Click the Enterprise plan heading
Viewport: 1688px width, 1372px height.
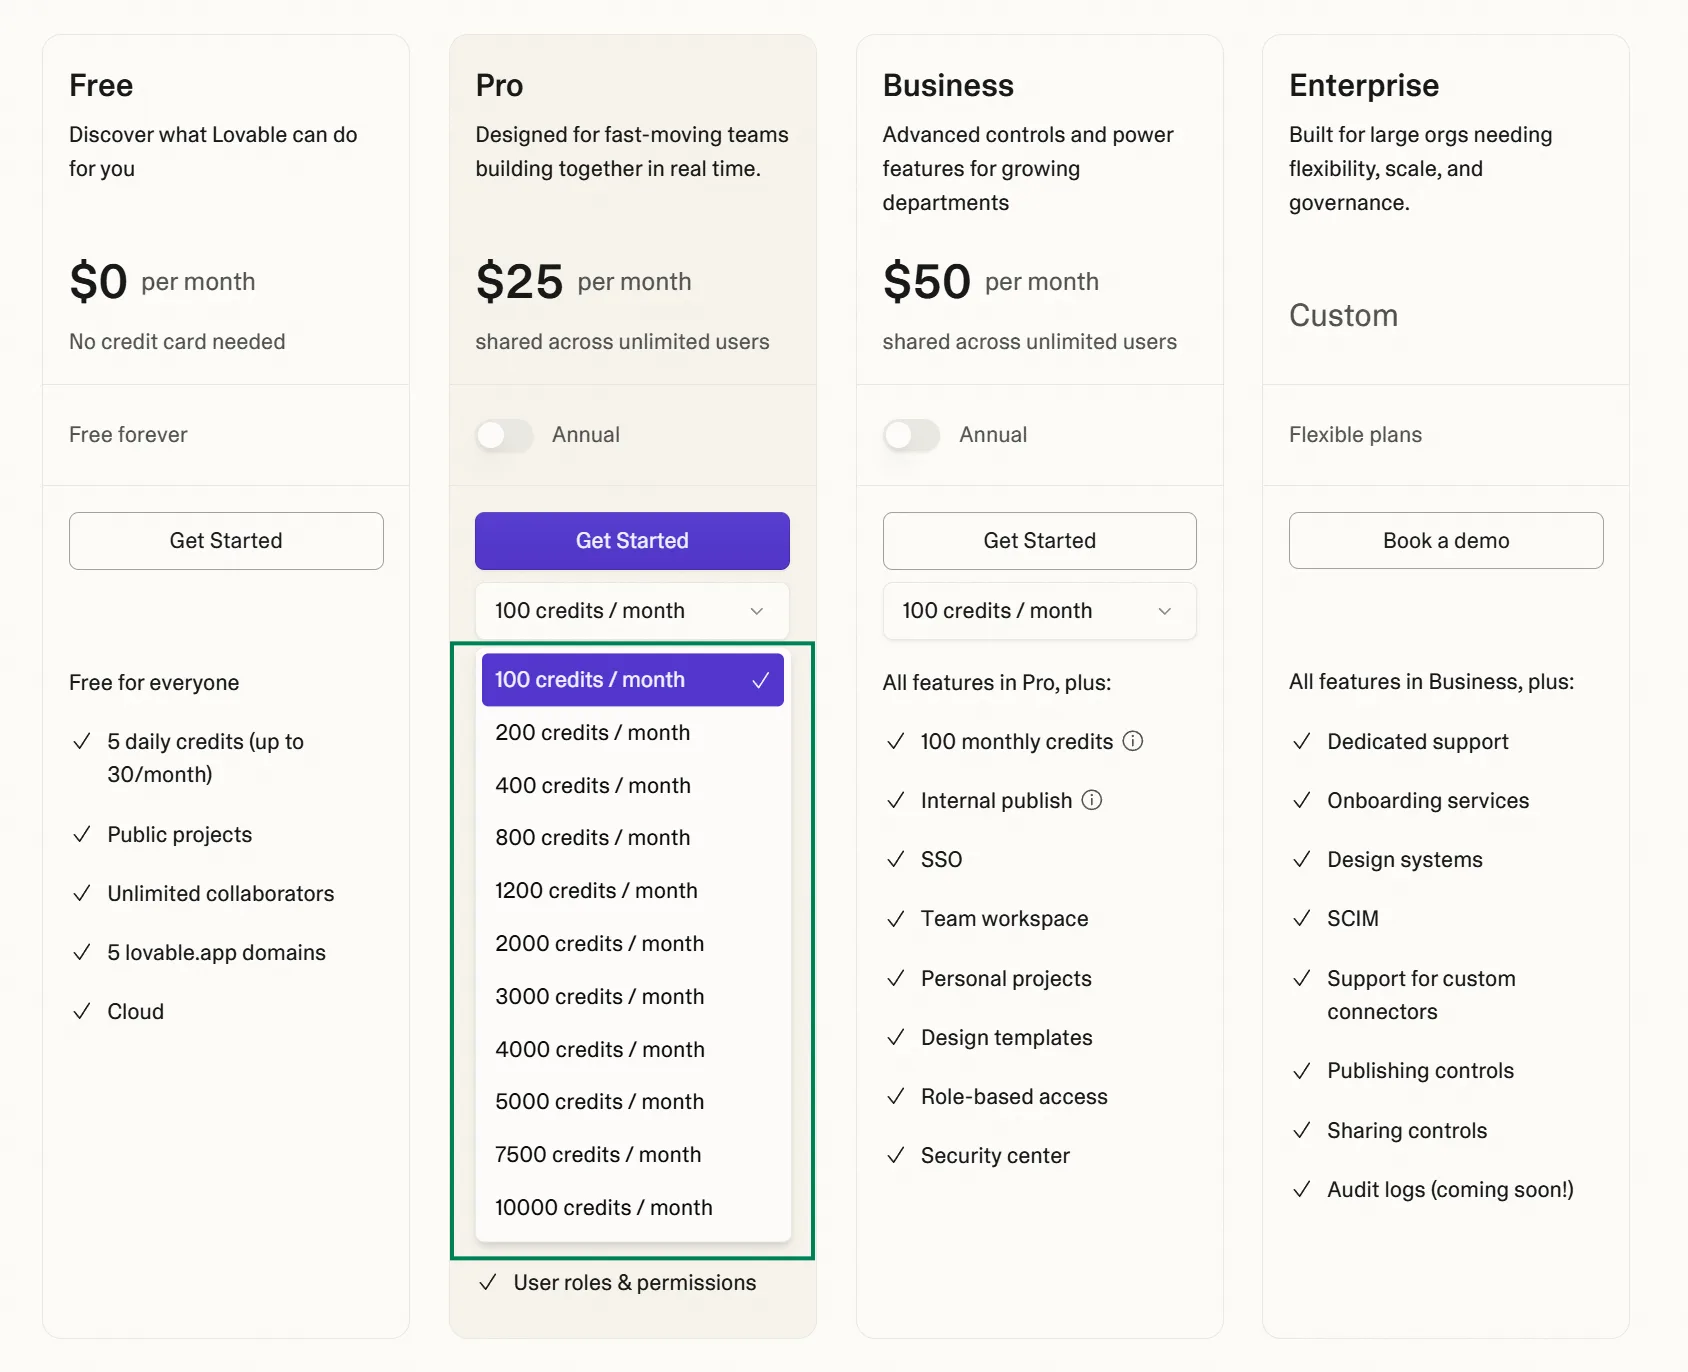(x=1364, y=86)
